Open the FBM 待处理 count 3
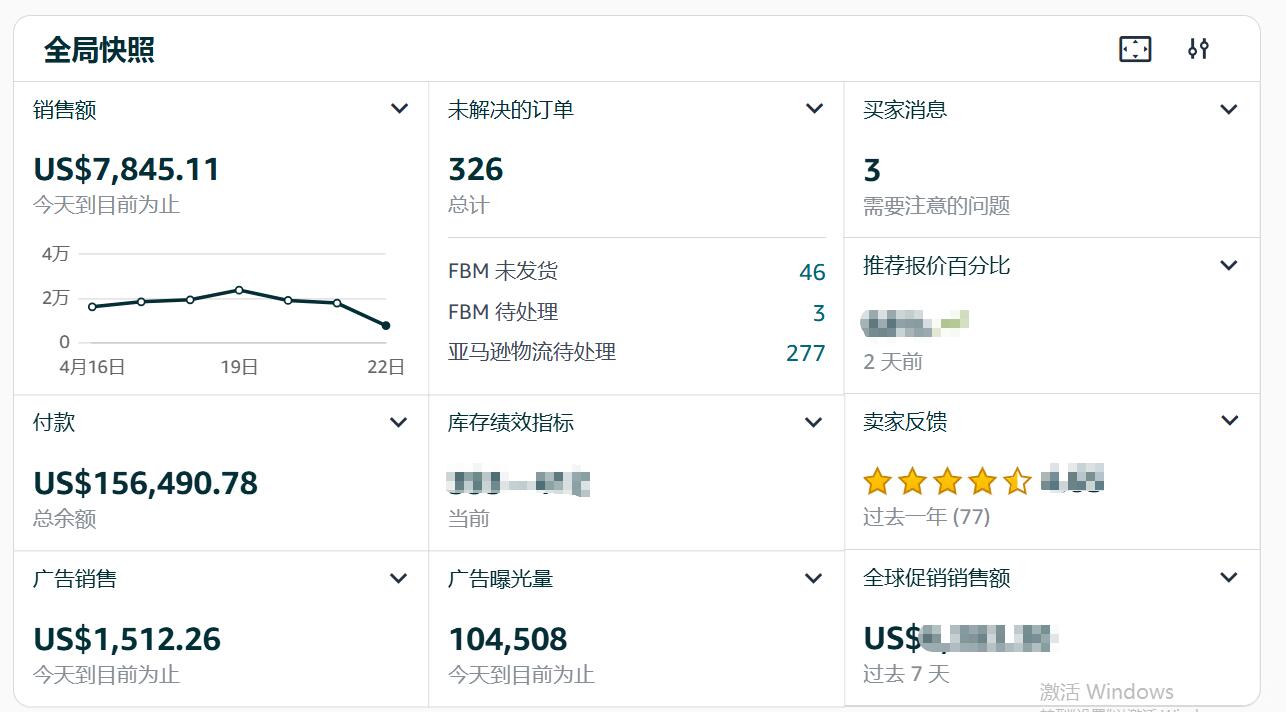1286x712 pixels. [x=819, y=313]
